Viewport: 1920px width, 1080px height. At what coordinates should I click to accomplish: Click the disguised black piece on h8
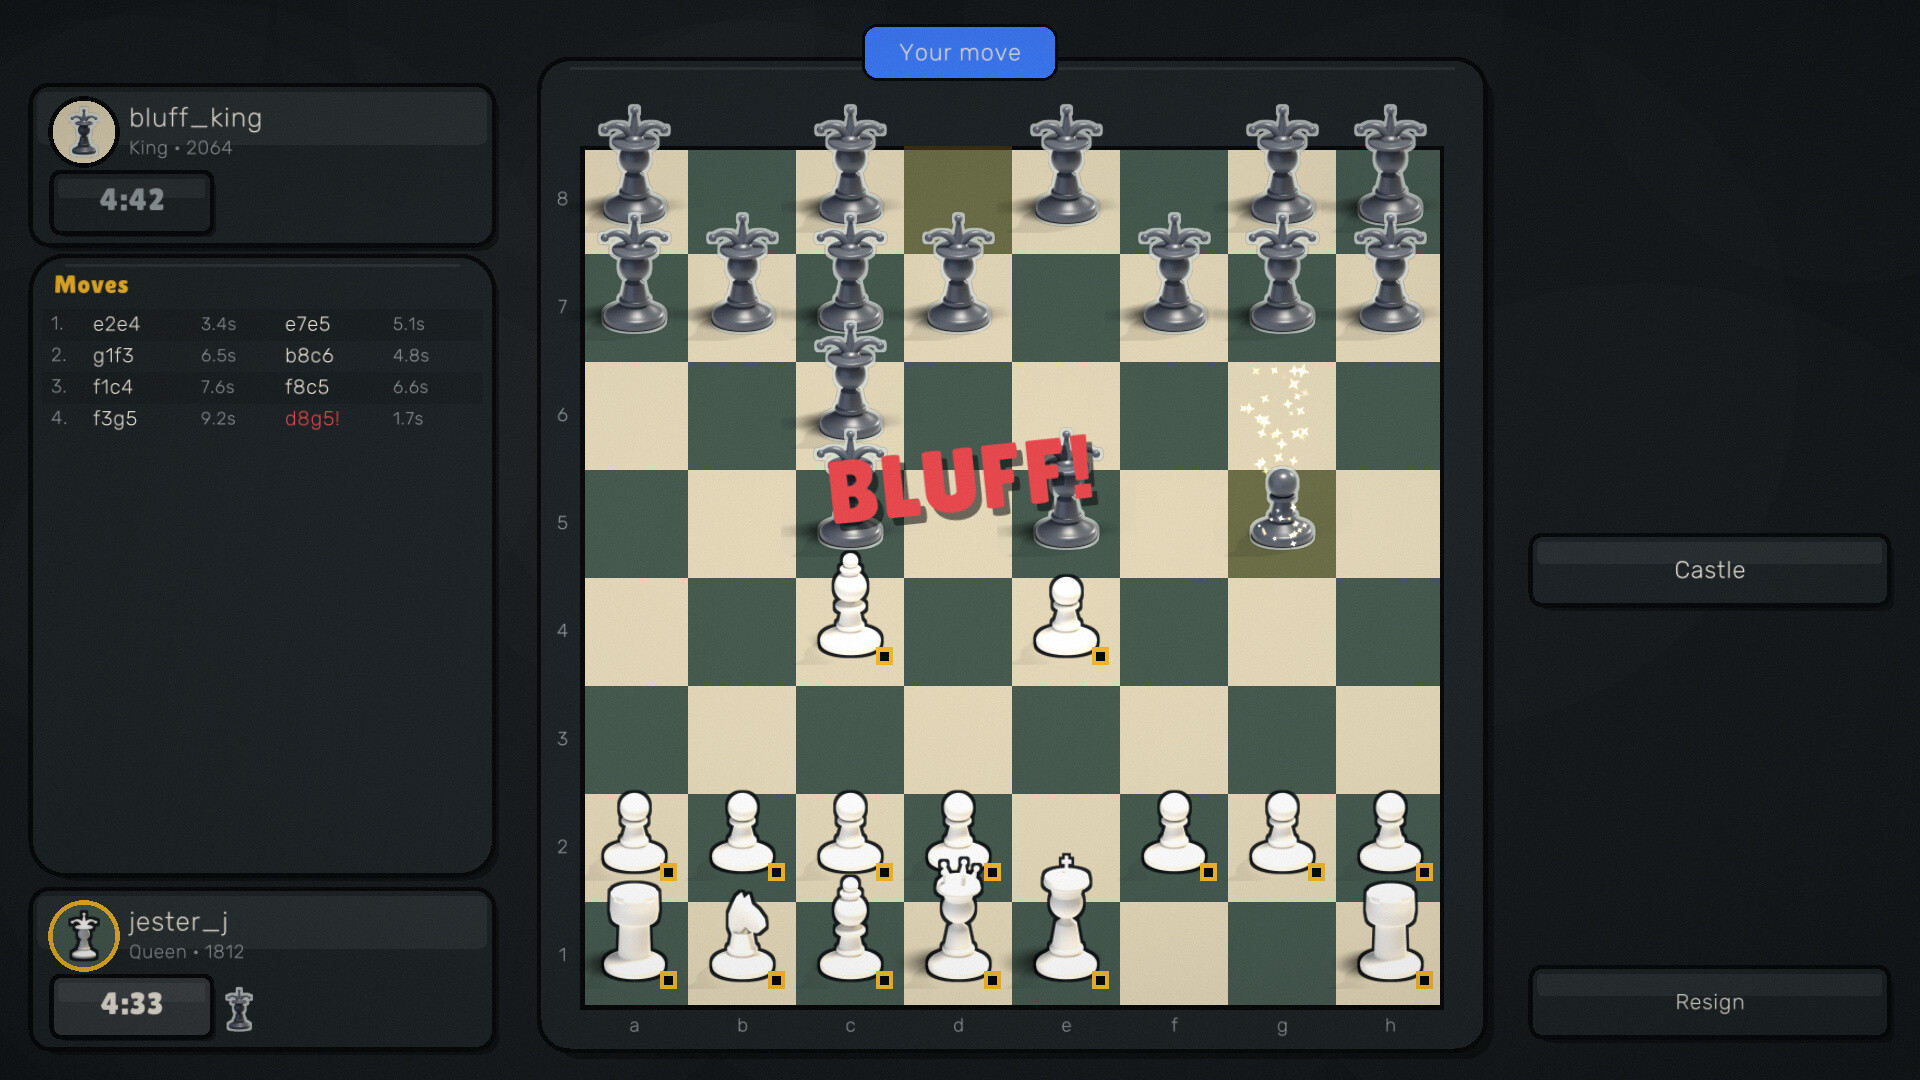[x=1390, y=165]
